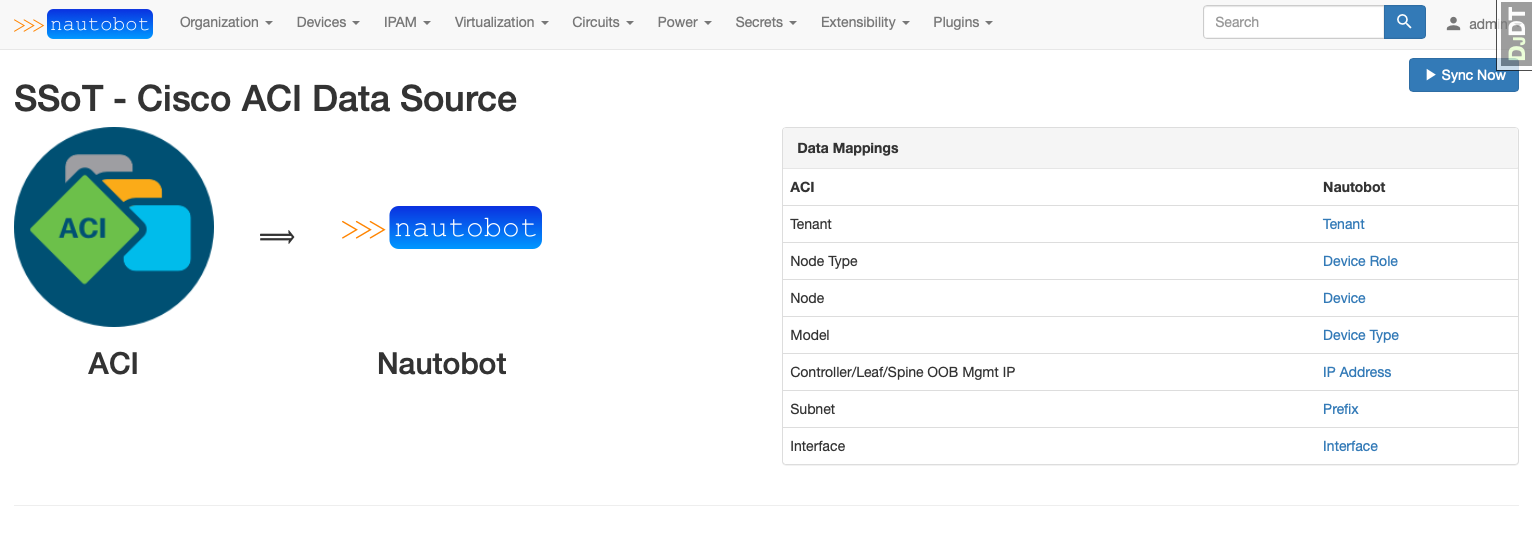Select the 'Node Type' cell
Viewport: 1532px width, 536px height.
click(1049, 261)
